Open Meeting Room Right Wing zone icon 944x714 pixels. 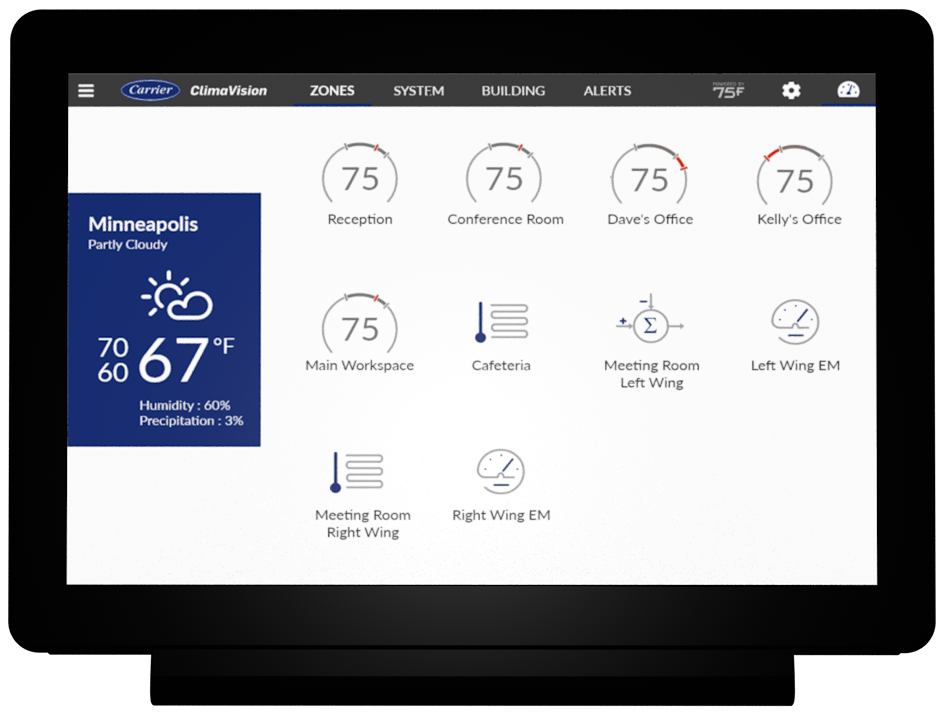358,472
